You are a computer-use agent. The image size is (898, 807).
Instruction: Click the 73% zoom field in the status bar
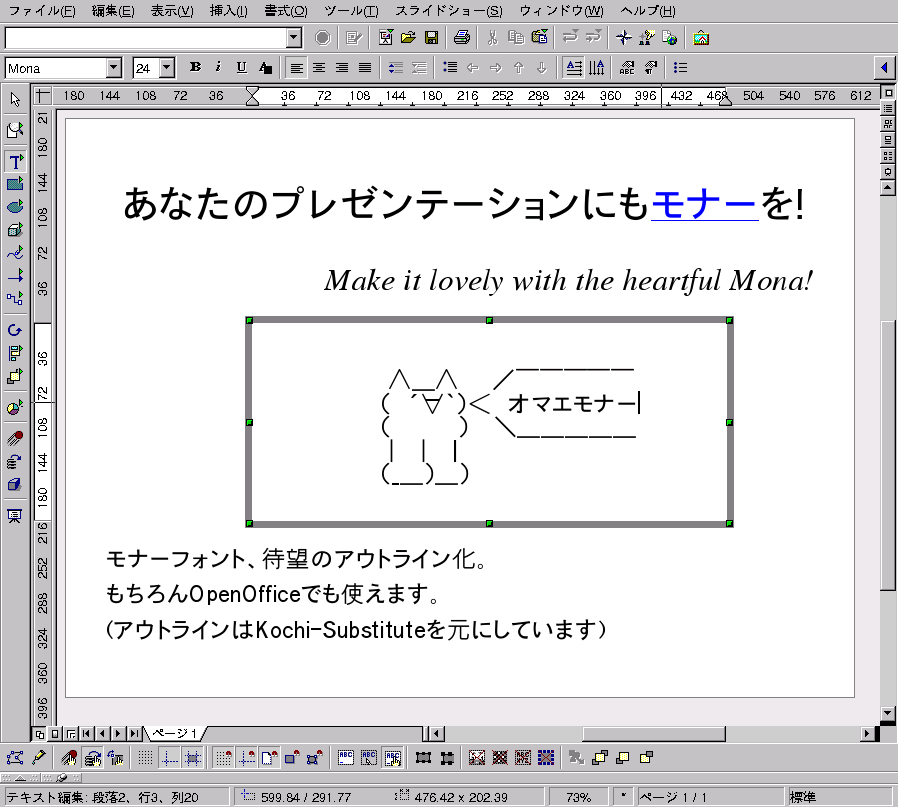point(578,797)
